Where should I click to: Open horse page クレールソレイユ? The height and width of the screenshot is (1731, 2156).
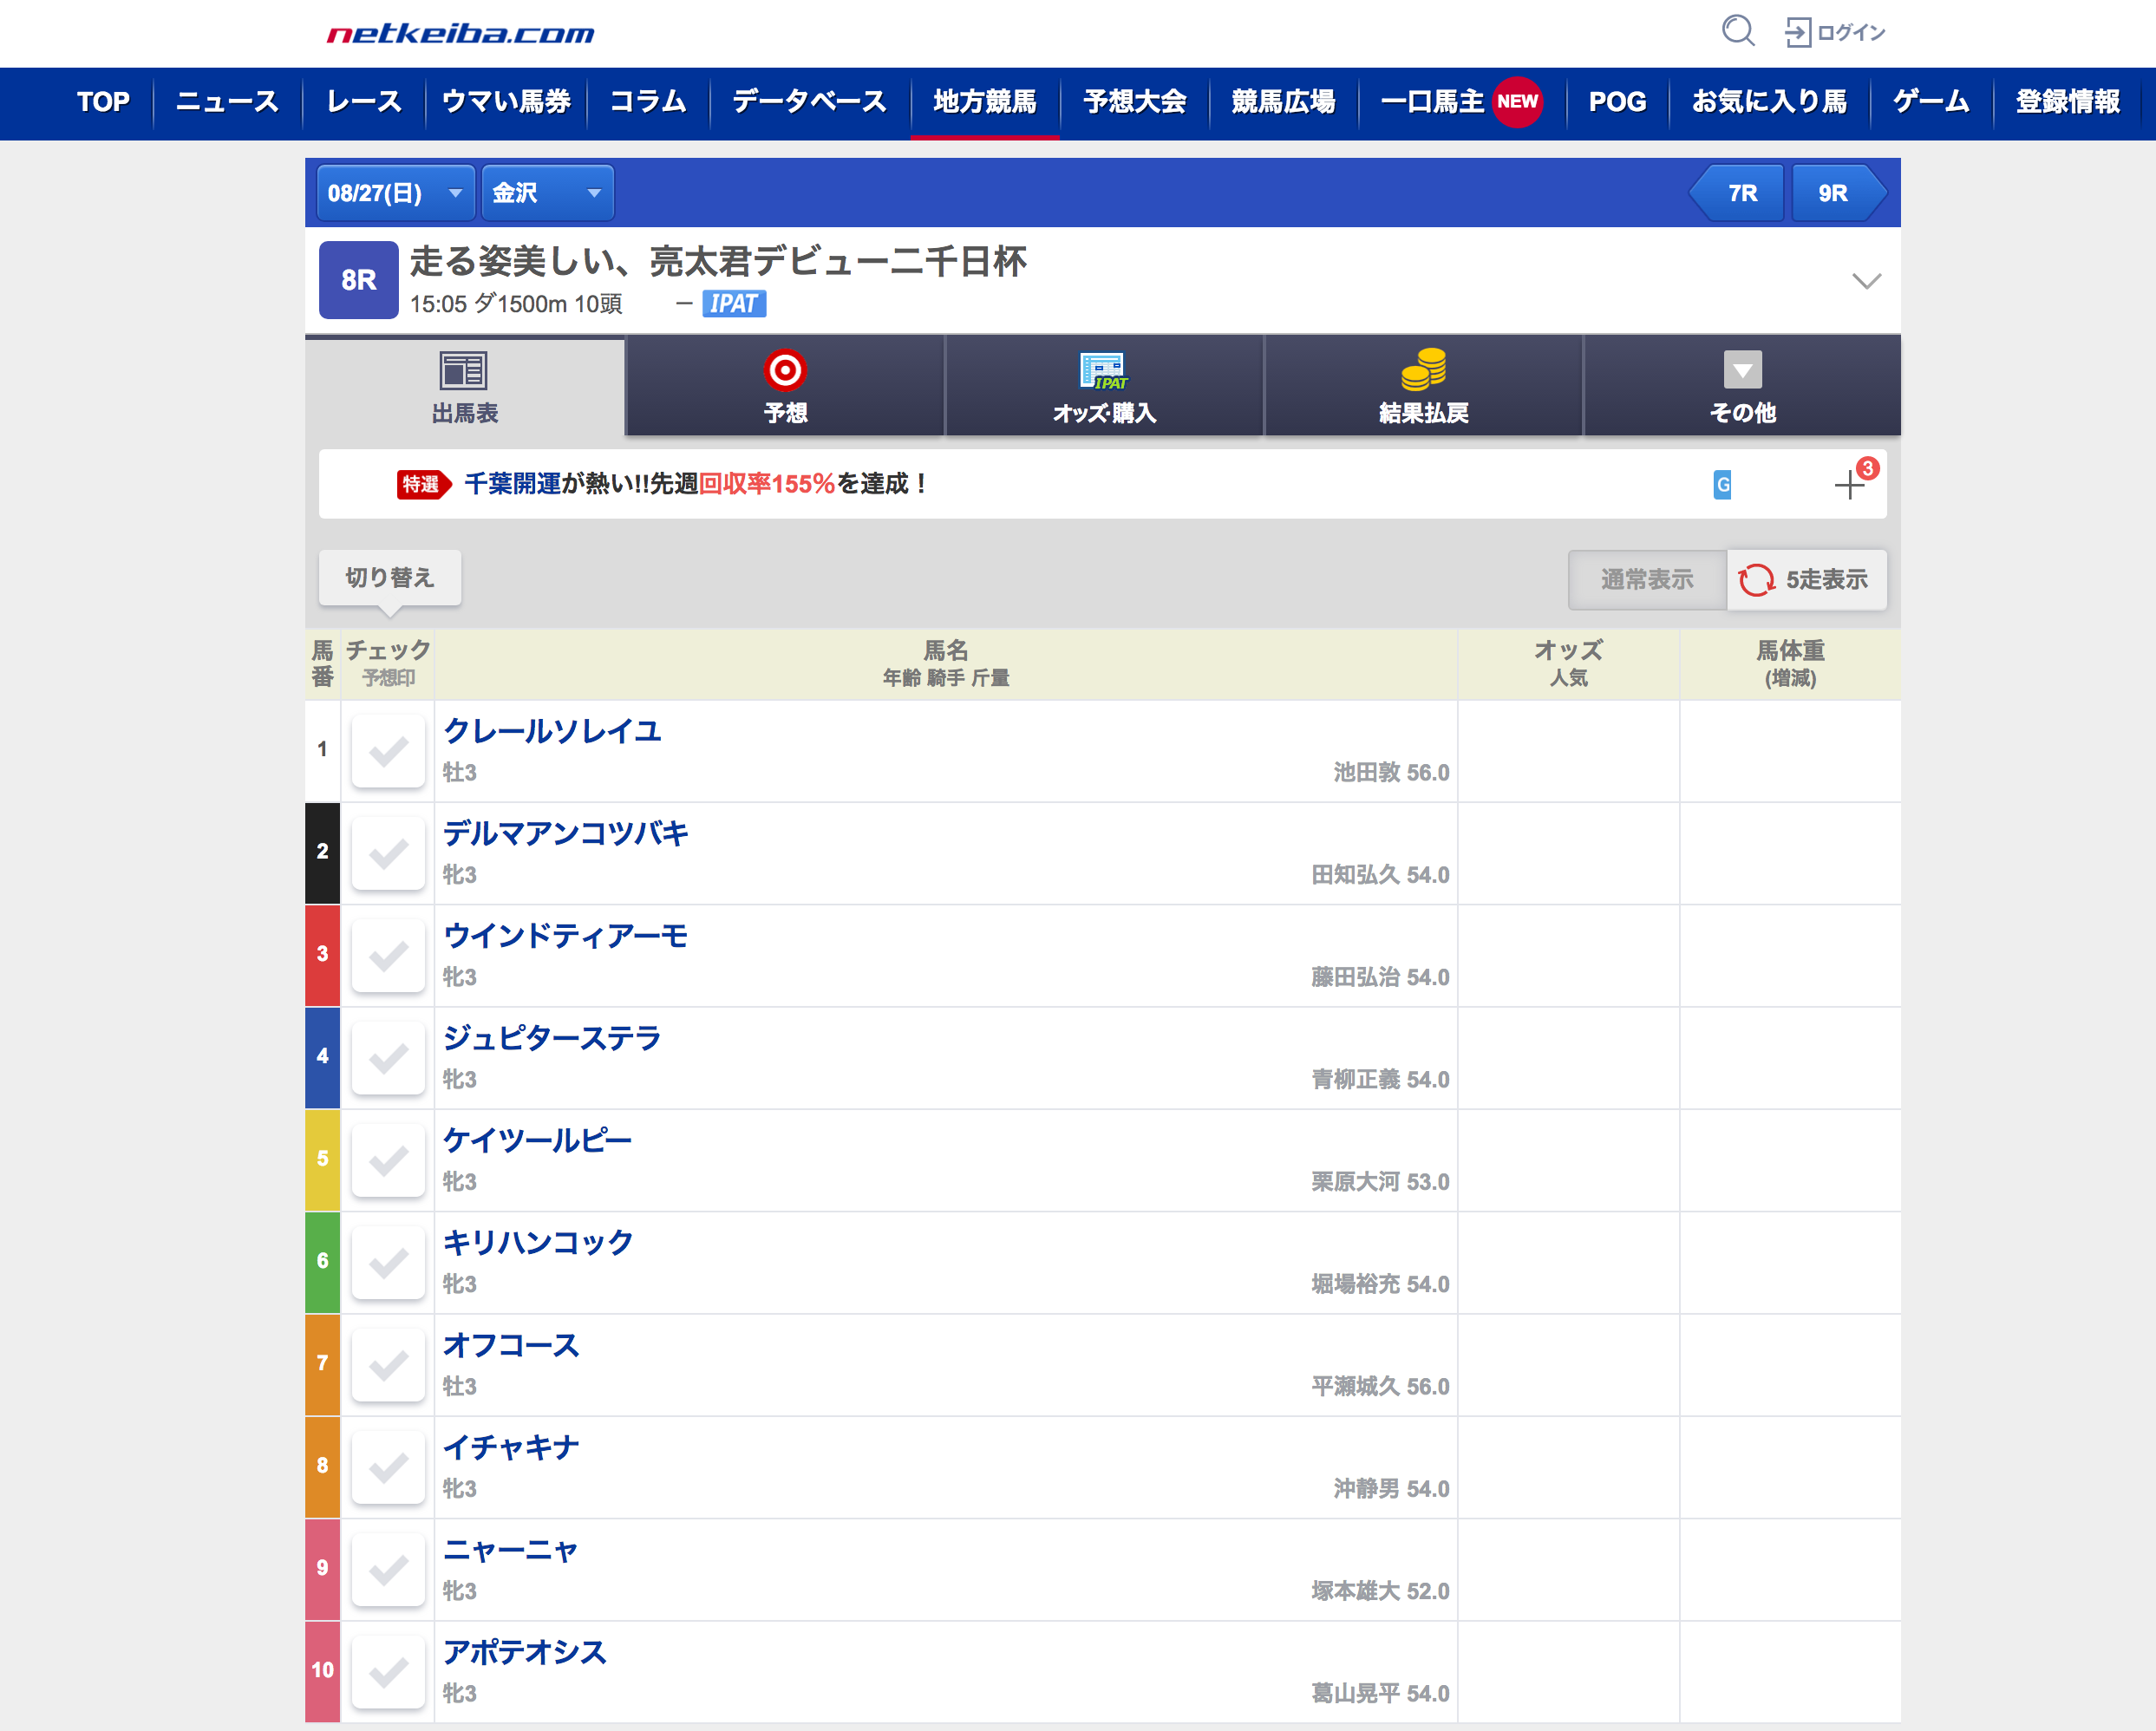coord(552,731)
